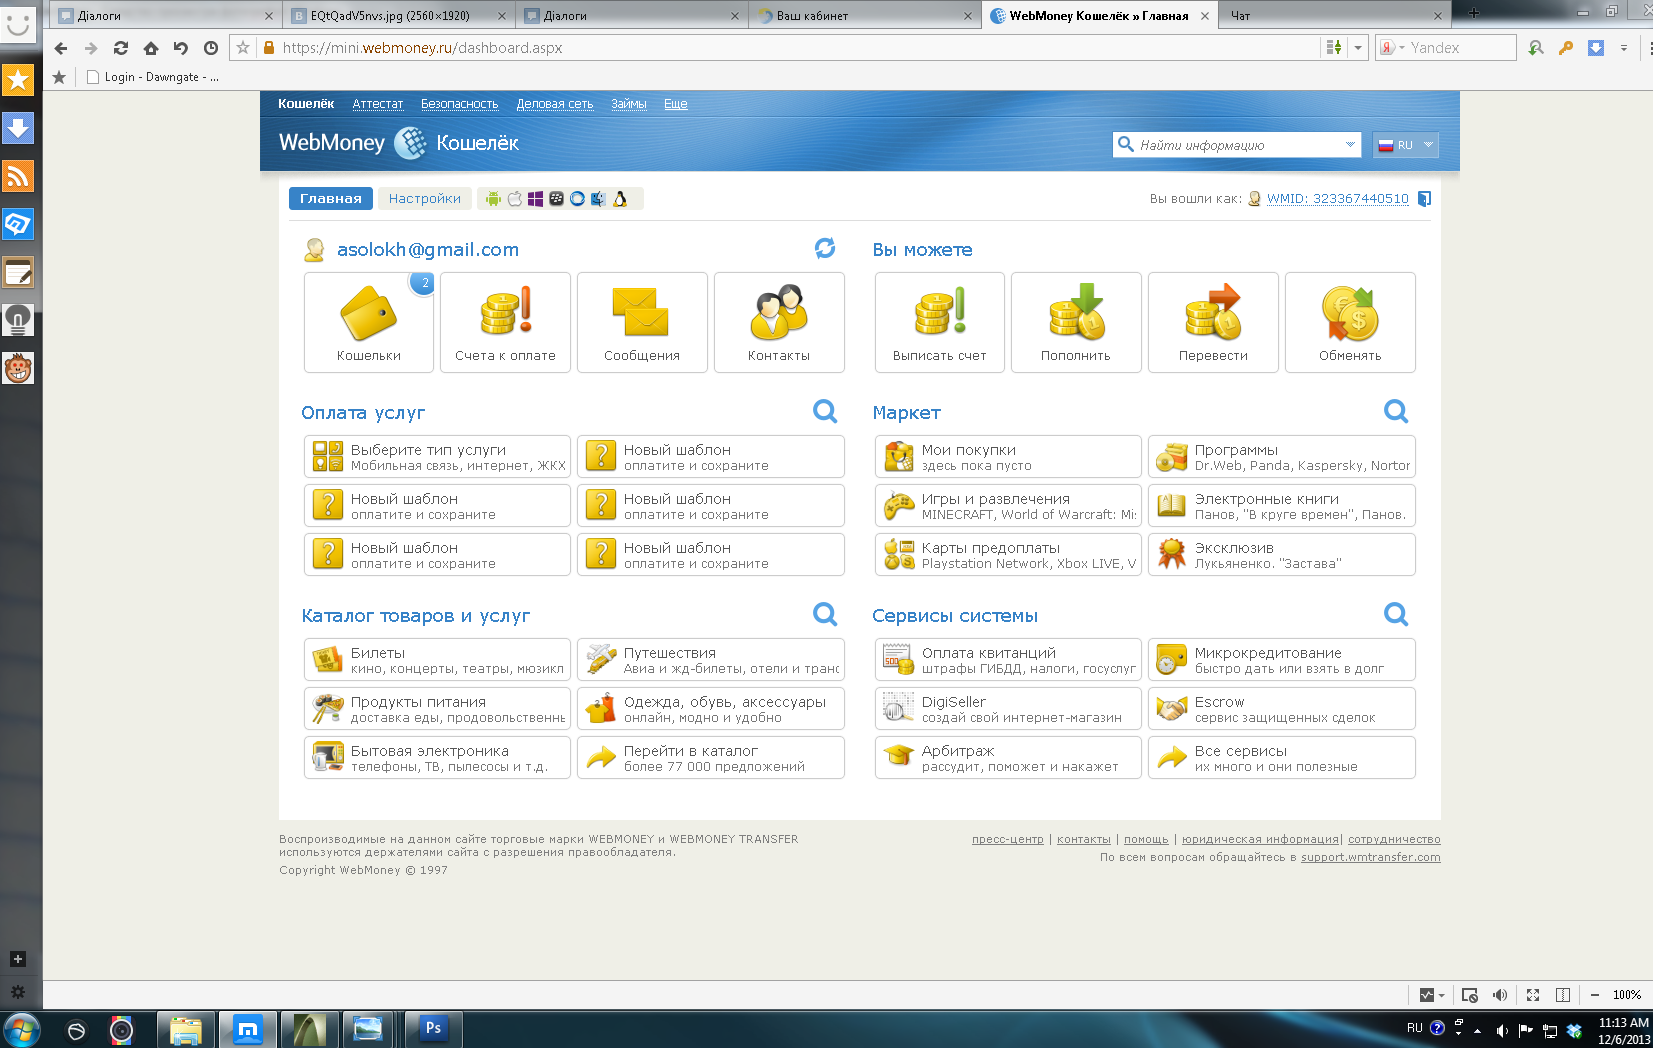Open the Контакты contacts tile
The height and width of the screenshot is (1048, 1653).
779,322
